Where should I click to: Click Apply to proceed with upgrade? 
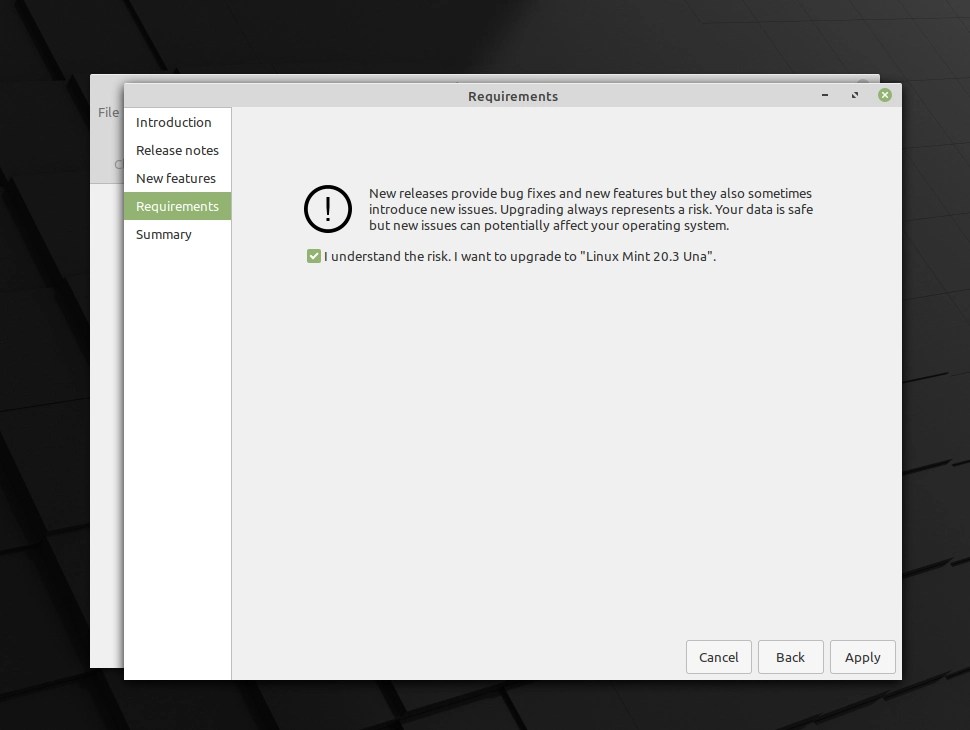pos(862,657)
